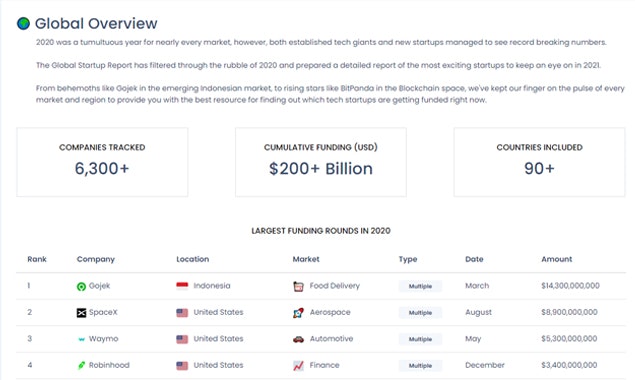
Task: Click the Multiple badge in SpaceX row
Action: point(420,313)
